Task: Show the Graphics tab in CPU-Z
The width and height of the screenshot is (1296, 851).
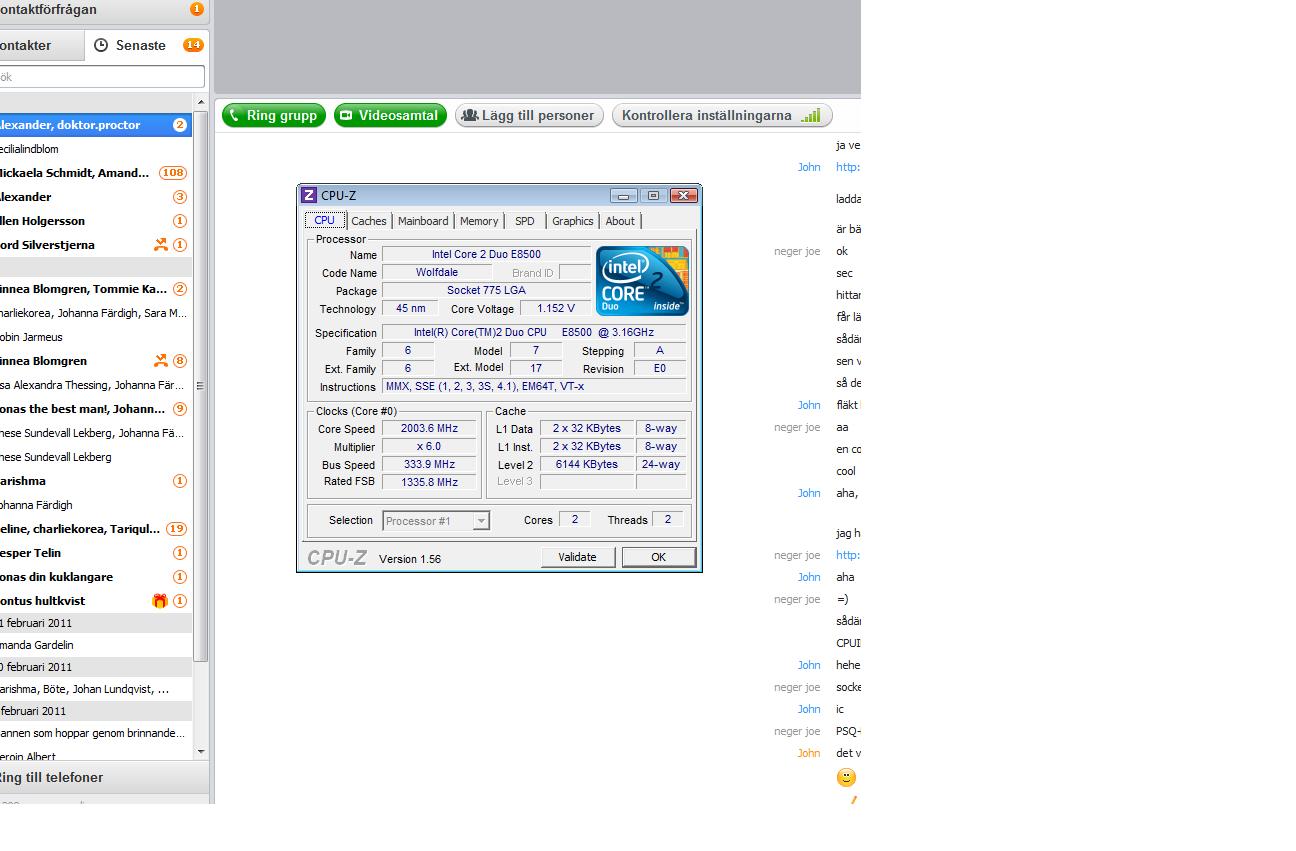Action: click(x=573, y=221)
